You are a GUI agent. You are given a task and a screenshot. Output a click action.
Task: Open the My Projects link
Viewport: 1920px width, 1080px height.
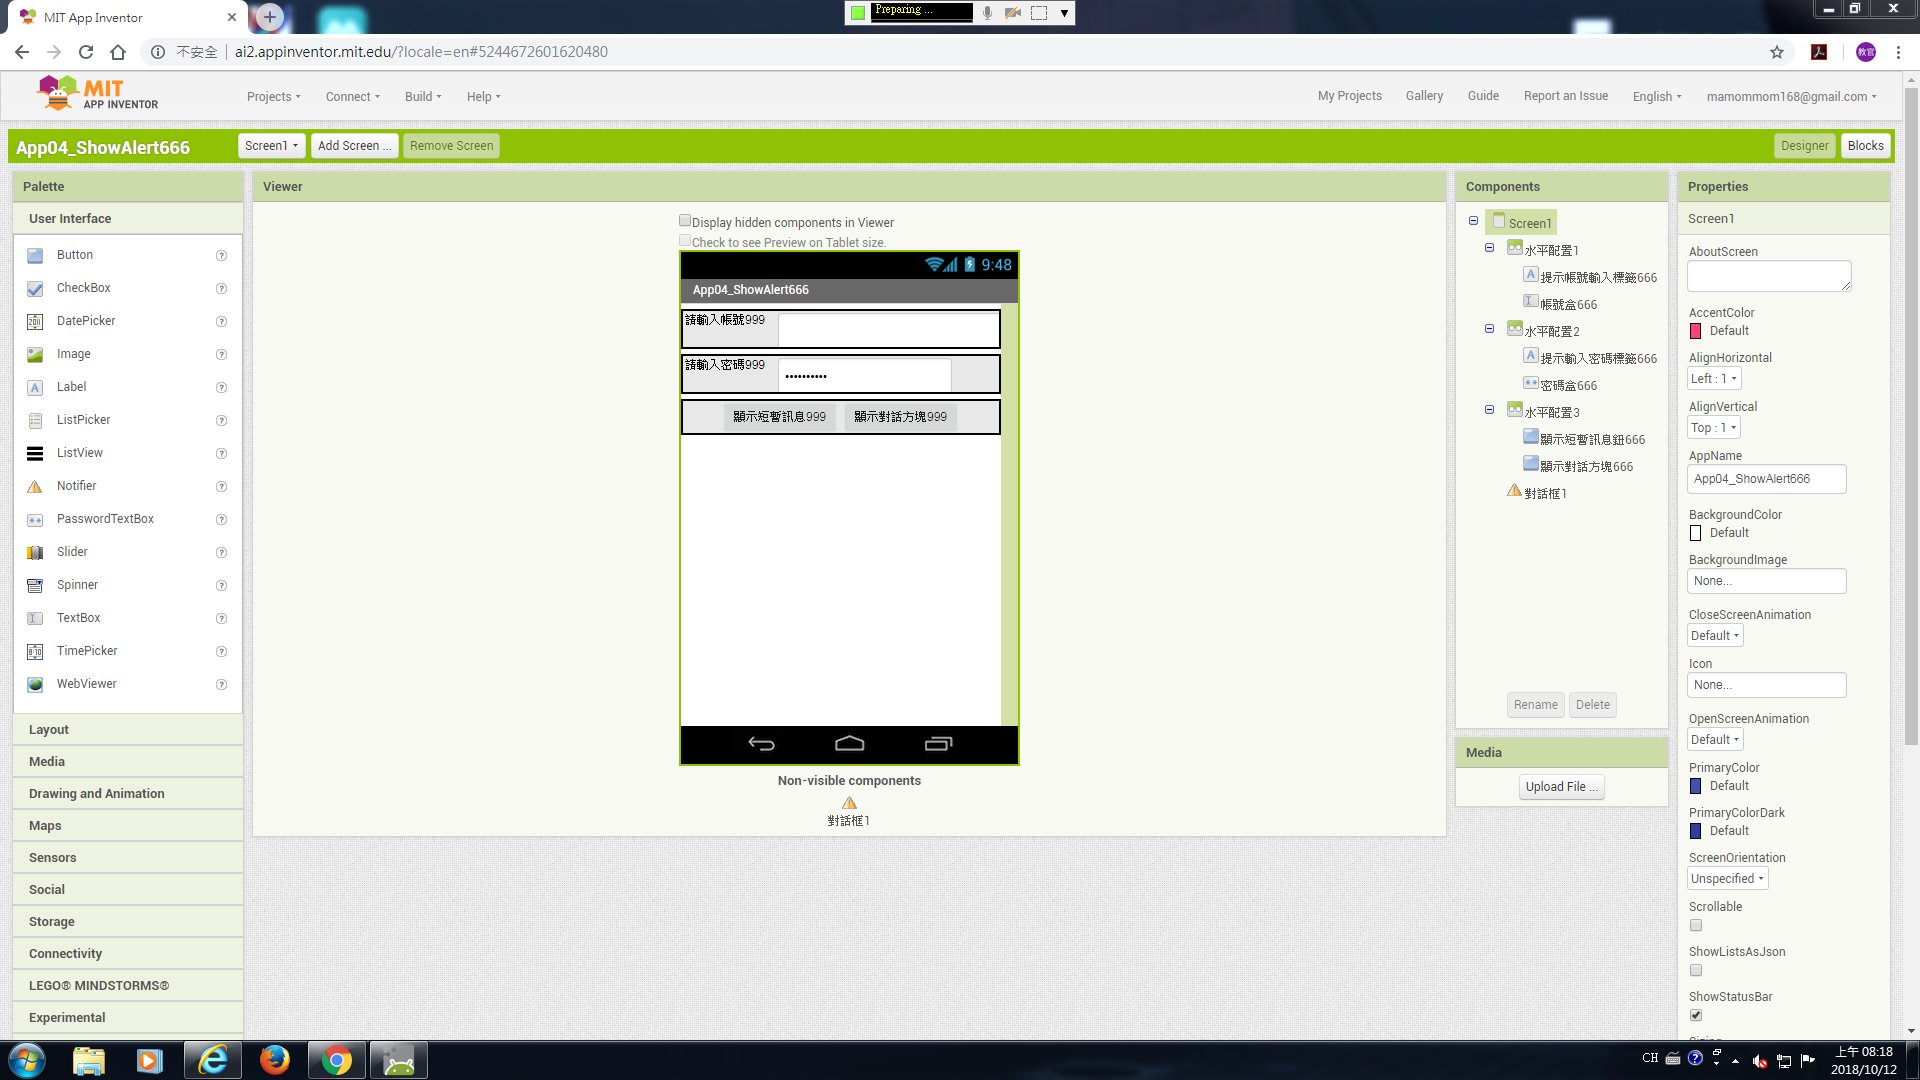(1349, 96)
